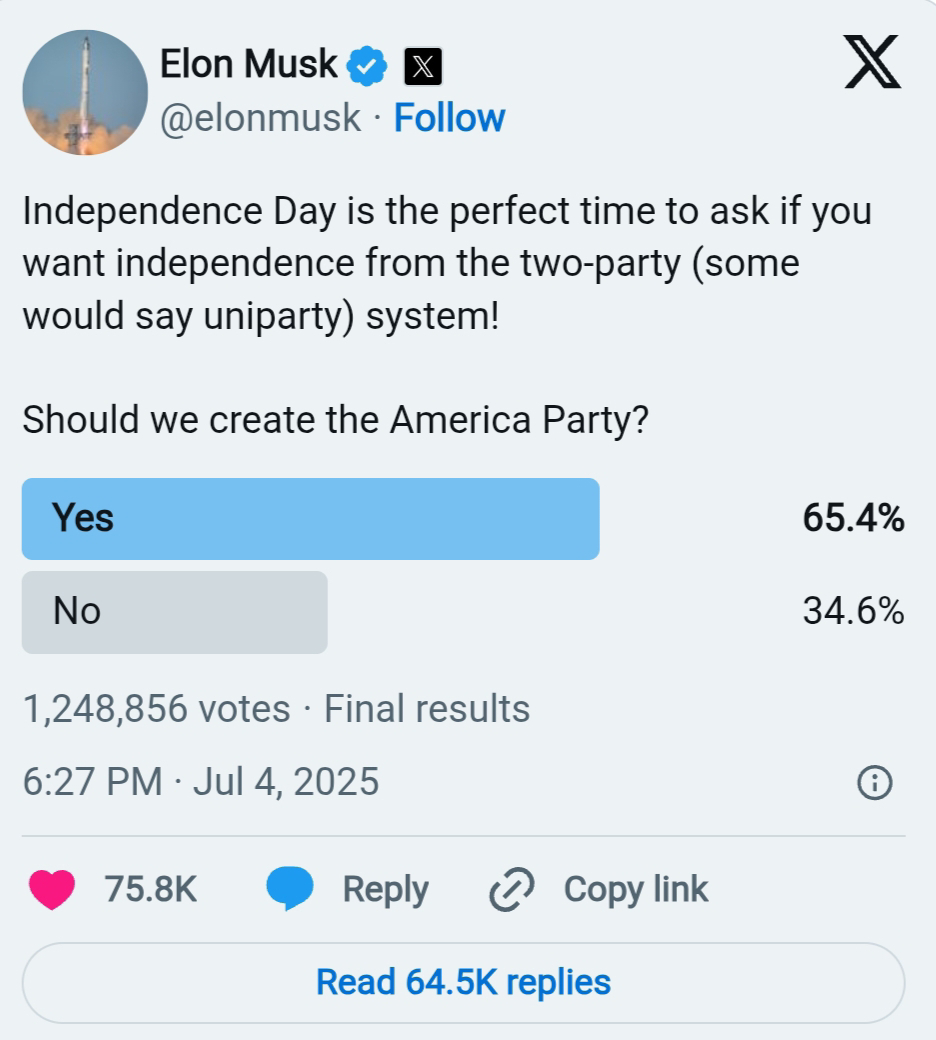This screenshot has height=1040, width=936.
Task: Open the Elon Musk profile name
Action: click(x=249, y=65)
